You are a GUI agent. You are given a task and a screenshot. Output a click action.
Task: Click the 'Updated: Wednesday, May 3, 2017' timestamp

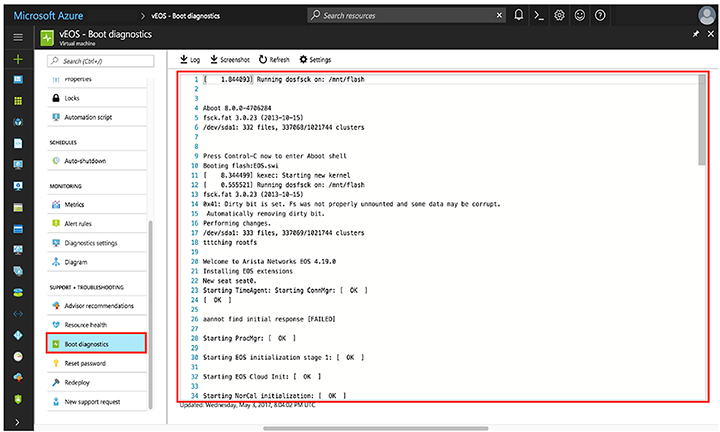(x=247, y=405)
